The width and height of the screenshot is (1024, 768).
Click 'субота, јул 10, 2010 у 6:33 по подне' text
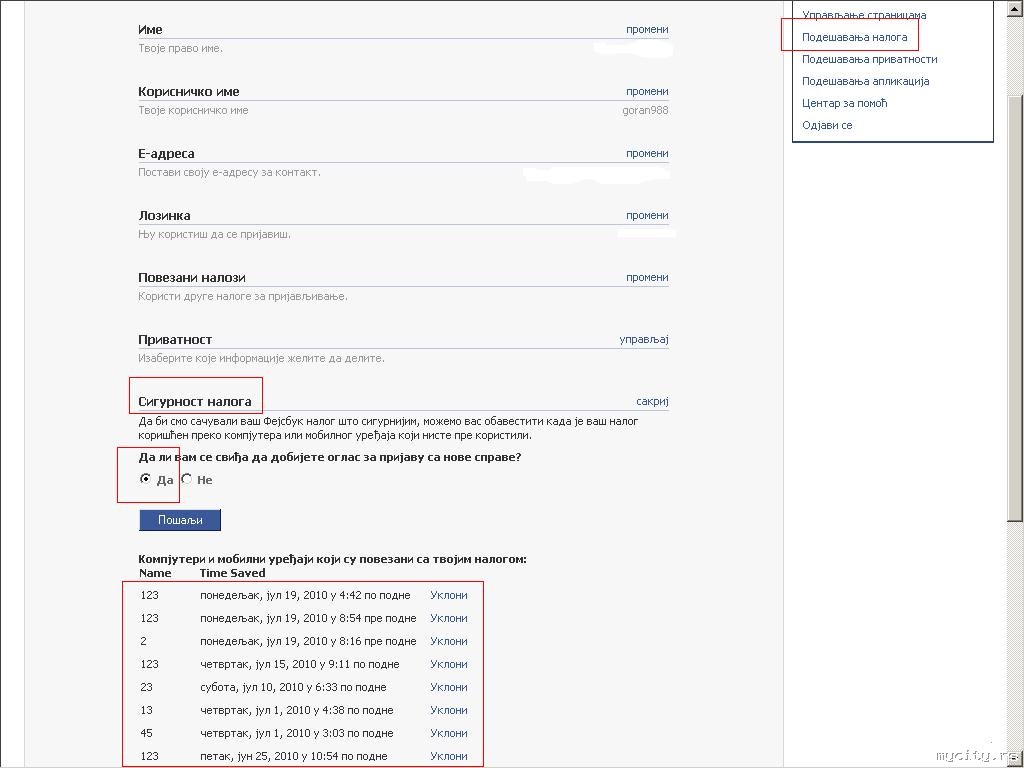[x=293, y=687]
